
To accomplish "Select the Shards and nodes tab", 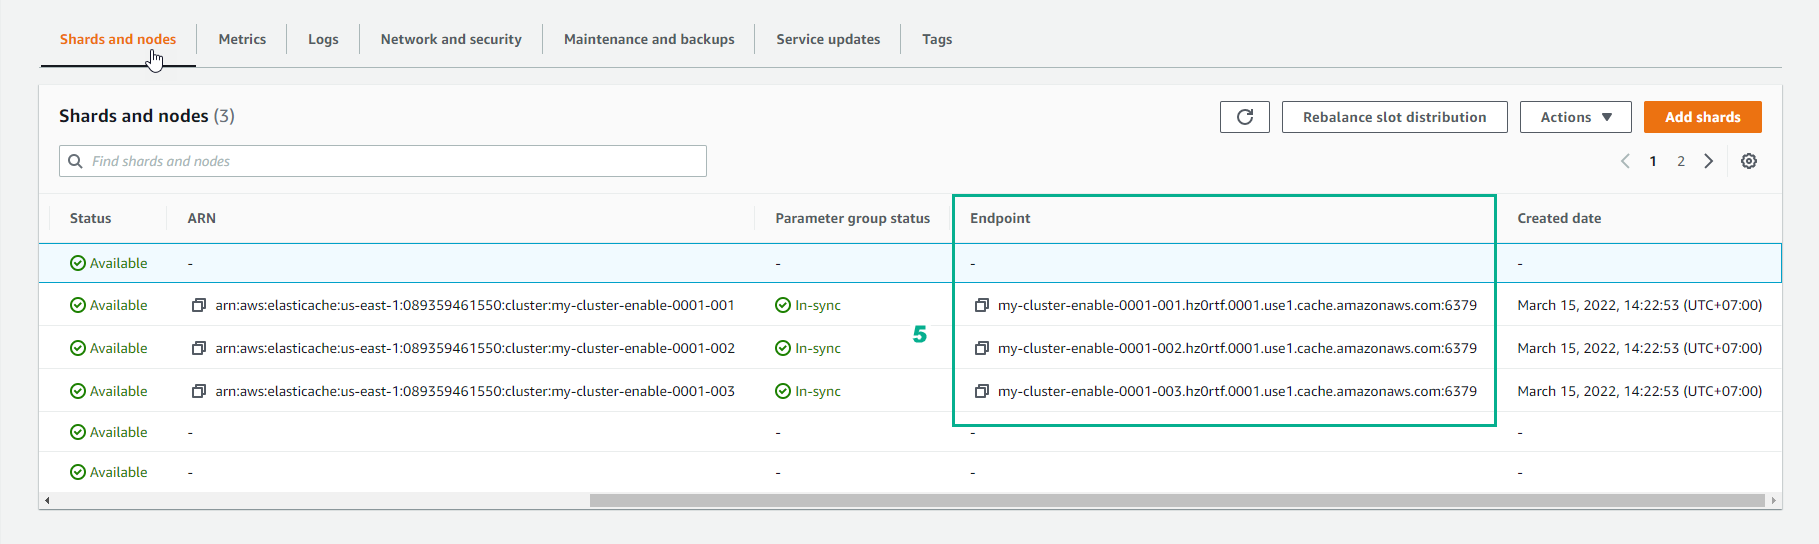I will click(118, 39).
